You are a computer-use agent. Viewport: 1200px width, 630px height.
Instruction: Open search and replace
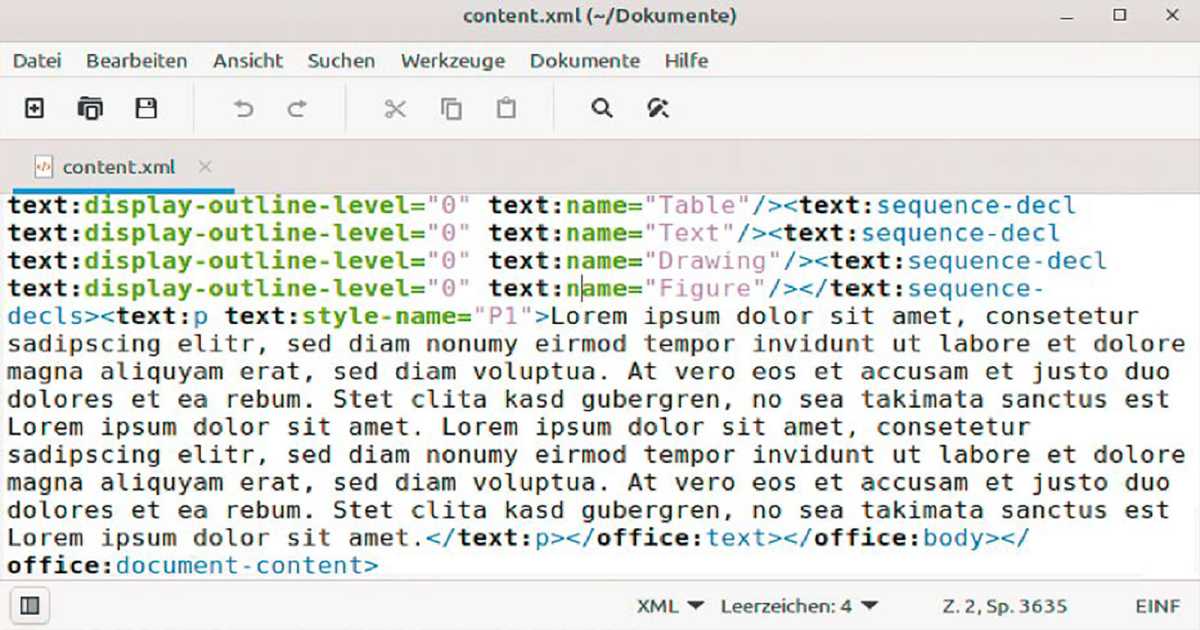pos(657,108)
